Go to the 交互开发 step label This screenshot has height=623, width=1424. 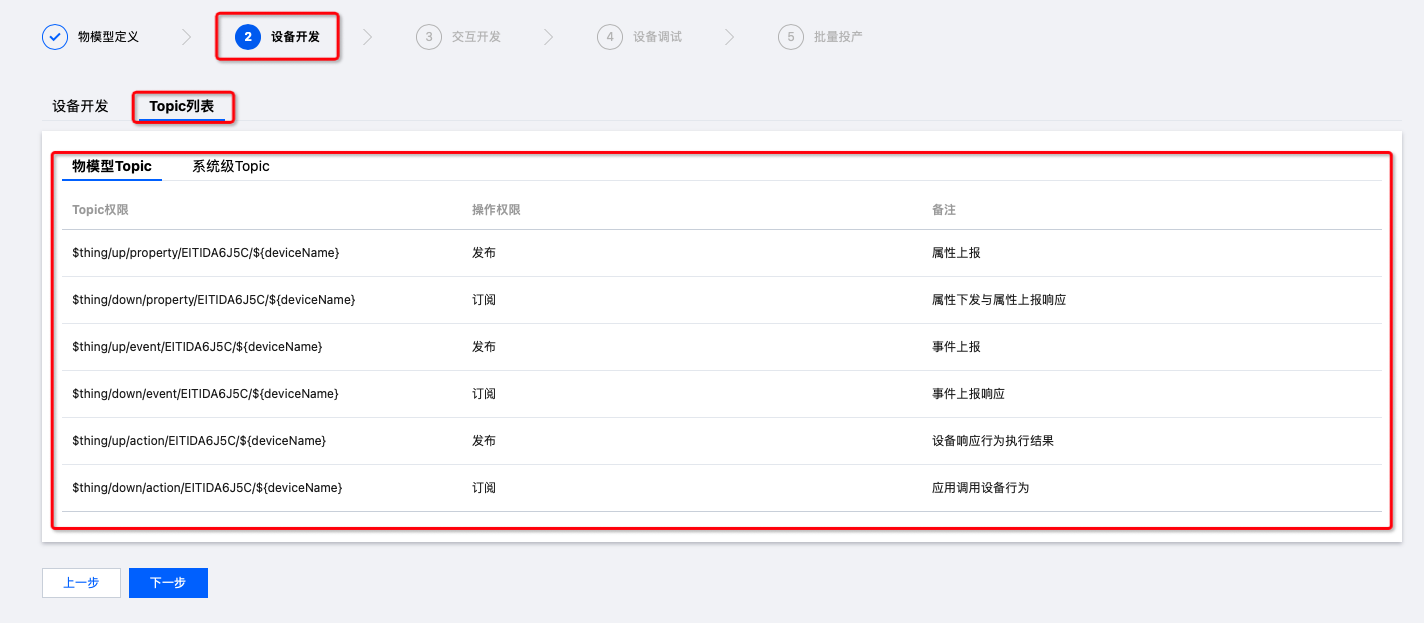pyautogui.click(x=476, y=37)
